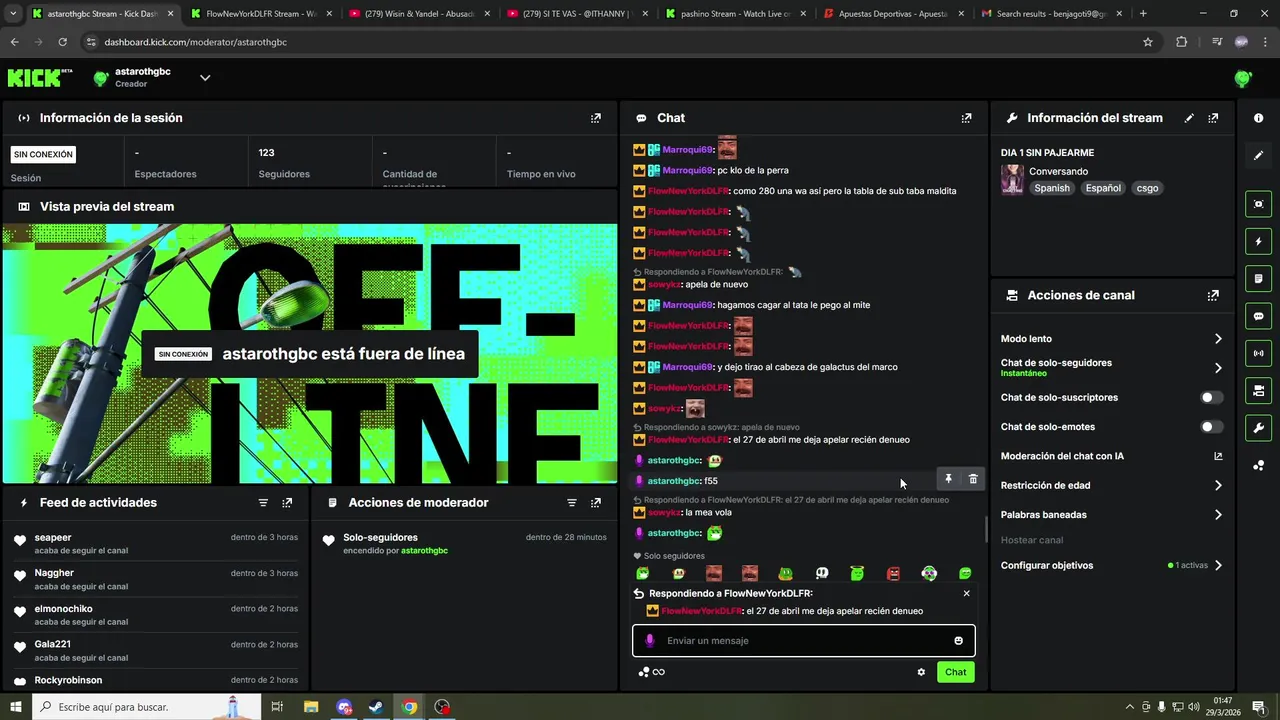Open Chrome from the Windows taskbar
The height and width of the screenshot is (720, 1280).
[x=409, y=707]
